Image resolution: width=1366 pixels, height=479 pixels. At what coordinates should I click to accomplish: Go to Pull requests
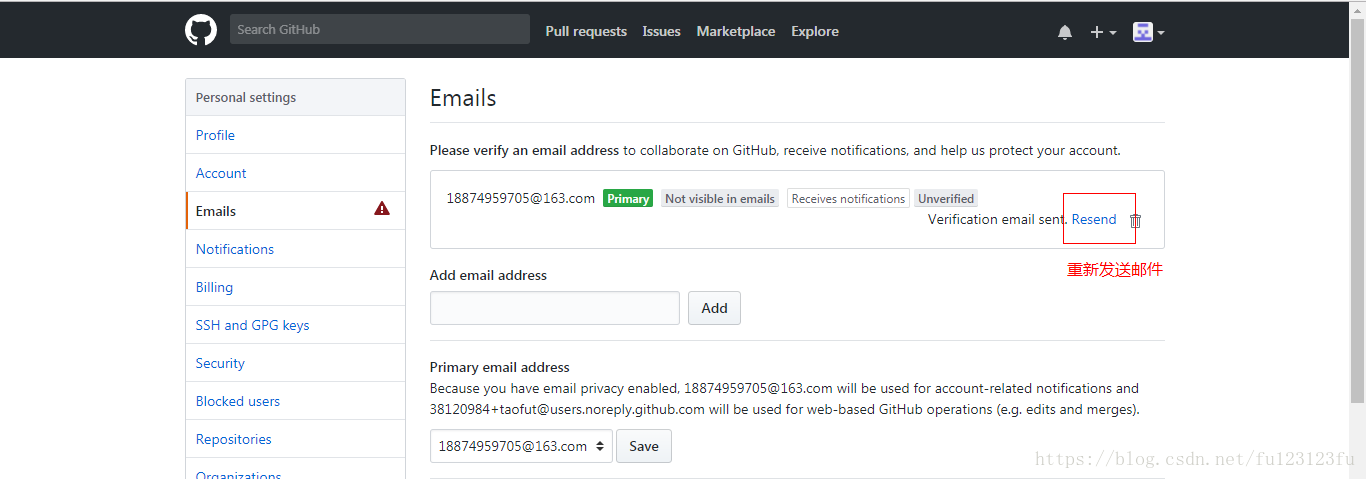point(586,31)
